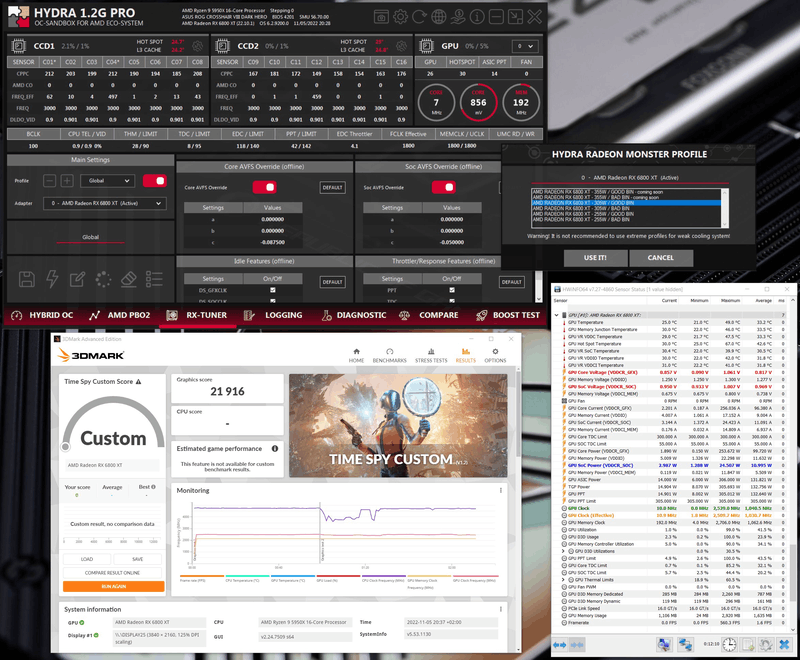The width and height of the screenshot is (800, 660).
Task: Toggle the Core AVFS Override switch
Action: (264, 187)
